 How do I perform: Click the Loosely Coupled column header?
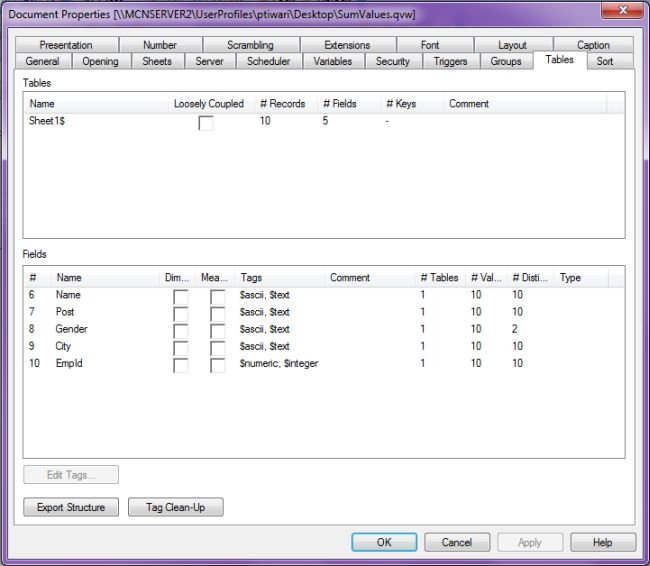(x=211, y=104)
